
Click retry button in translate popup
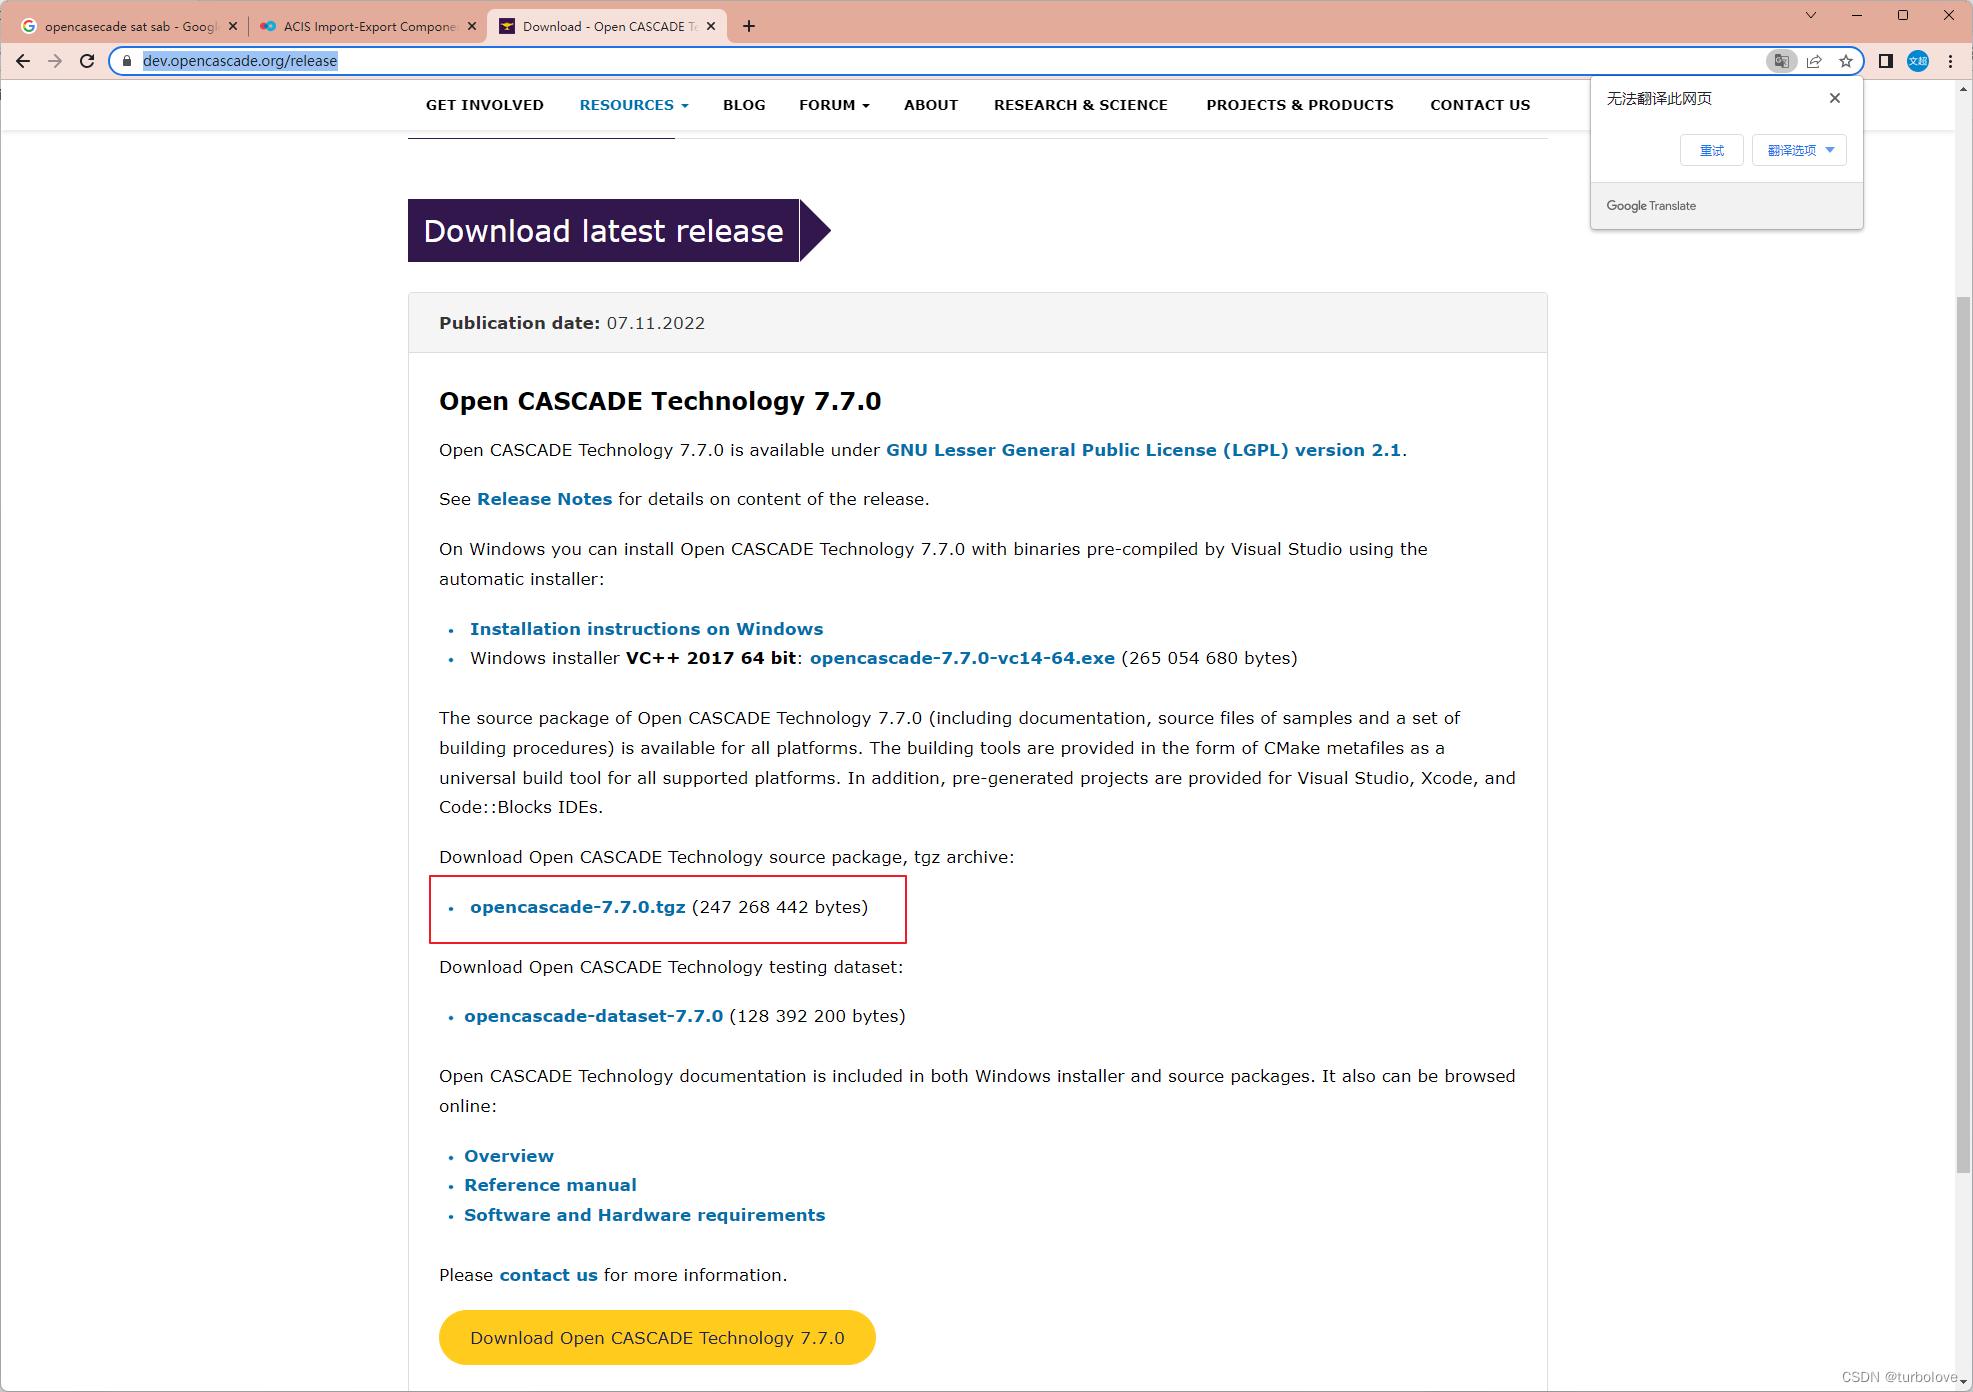(1712, 150)
